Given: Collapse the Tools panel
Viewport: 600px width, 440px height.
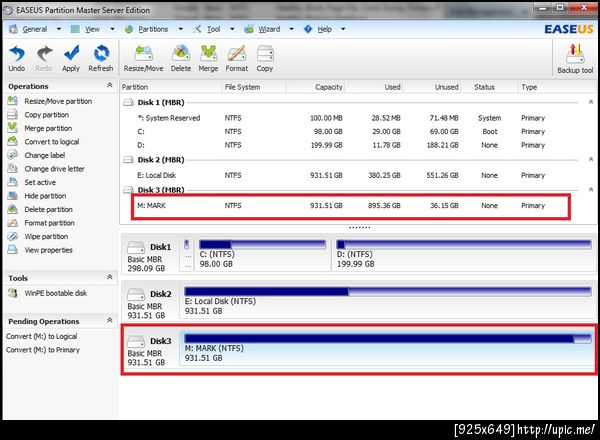Looking at the screenshot, I should [110, 277].
